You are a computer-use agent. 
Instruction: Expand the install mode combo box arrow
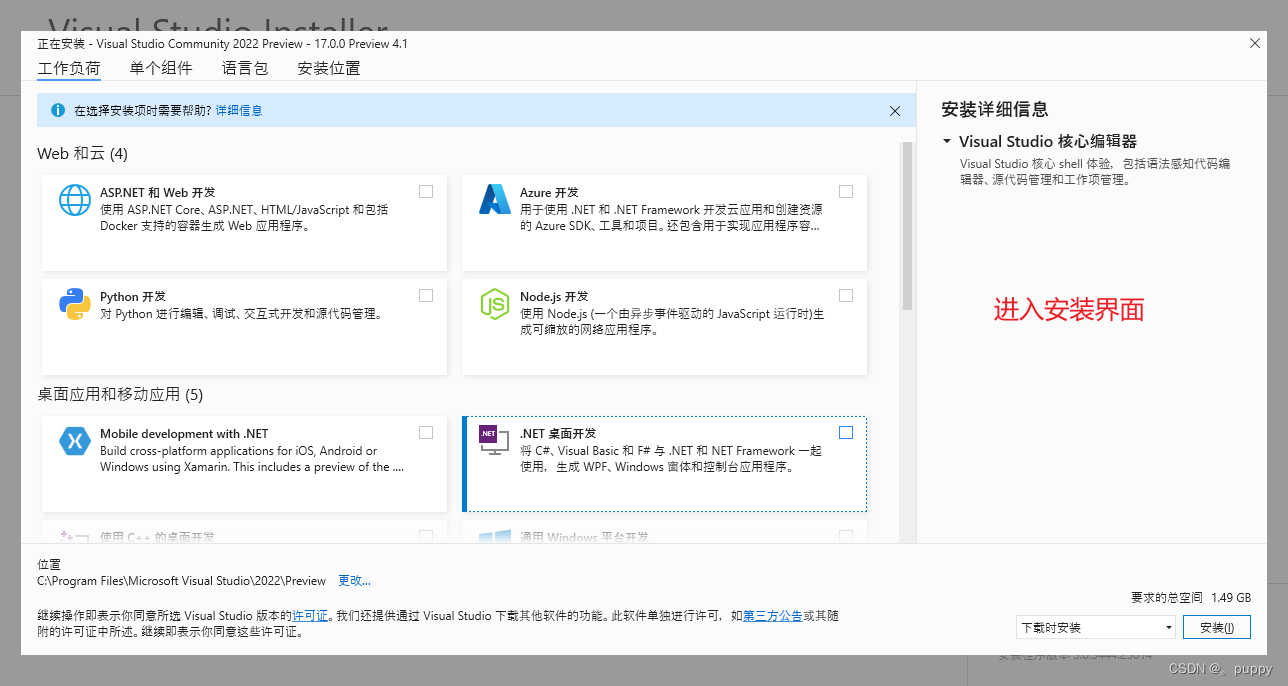pyautogui.click(x=1167, y=626)
